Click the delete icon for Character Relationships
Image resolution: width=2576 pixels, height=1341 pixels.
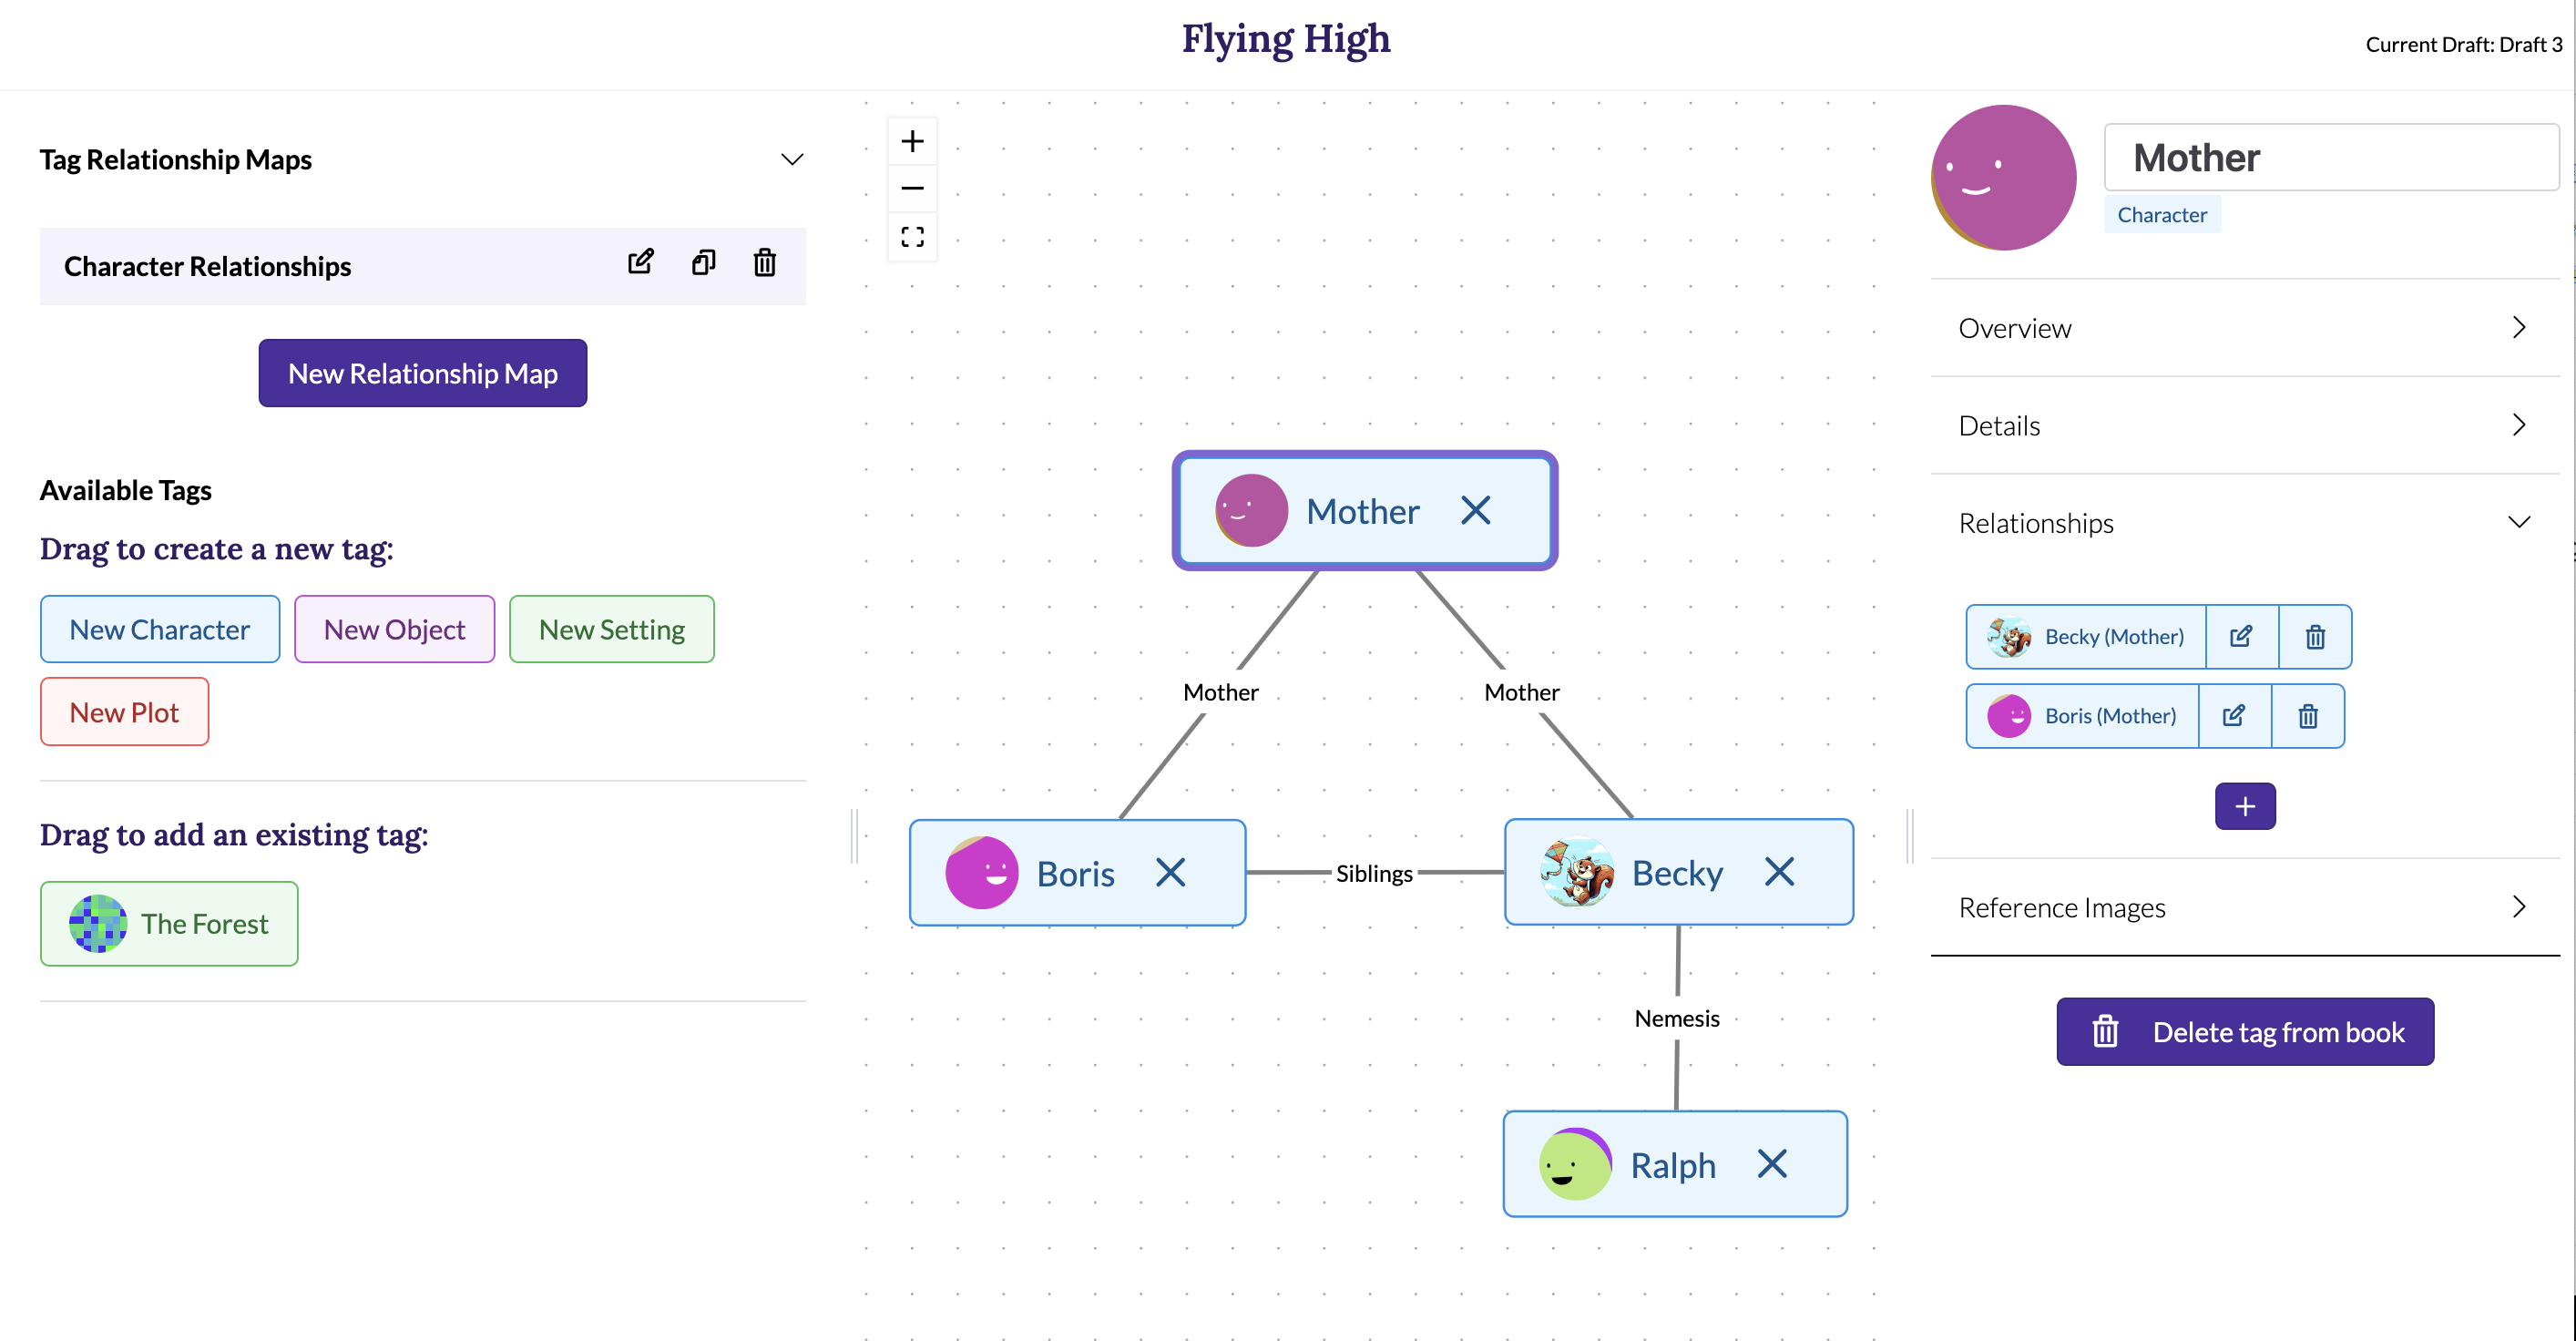[x=763, y=264]
